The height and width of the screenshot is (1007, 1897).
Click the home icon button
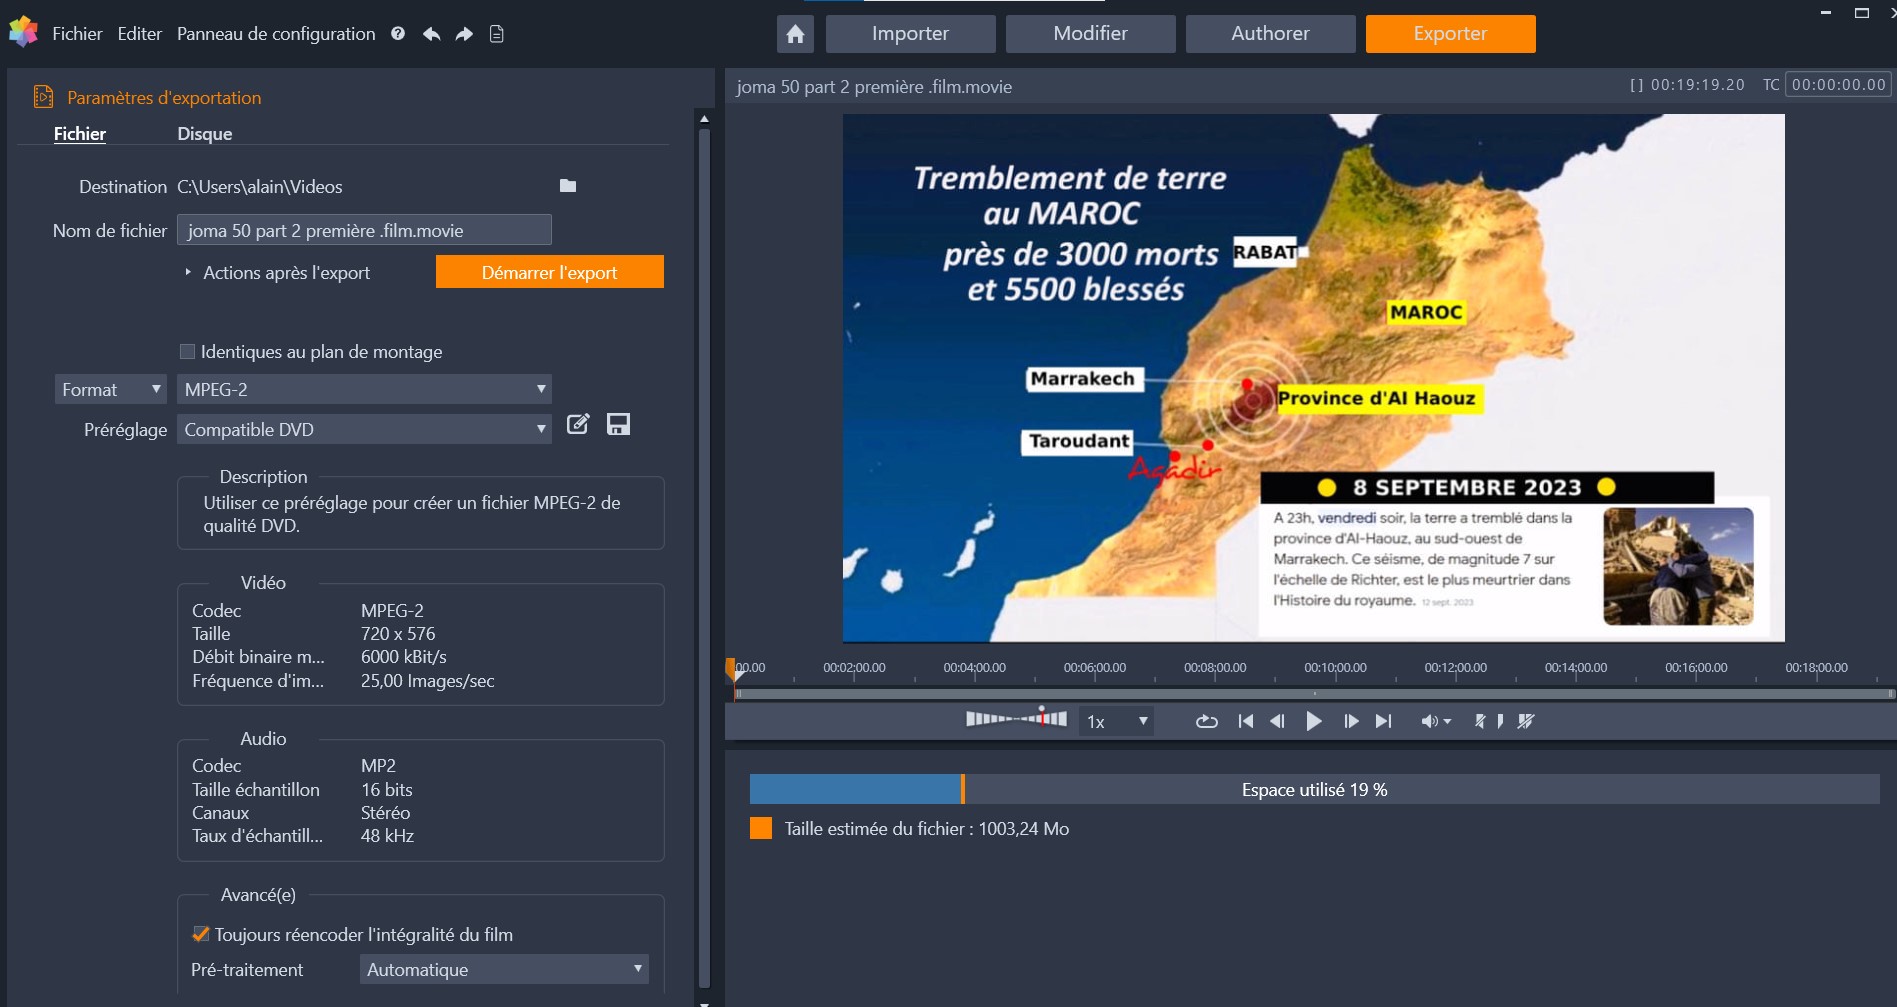795,34
